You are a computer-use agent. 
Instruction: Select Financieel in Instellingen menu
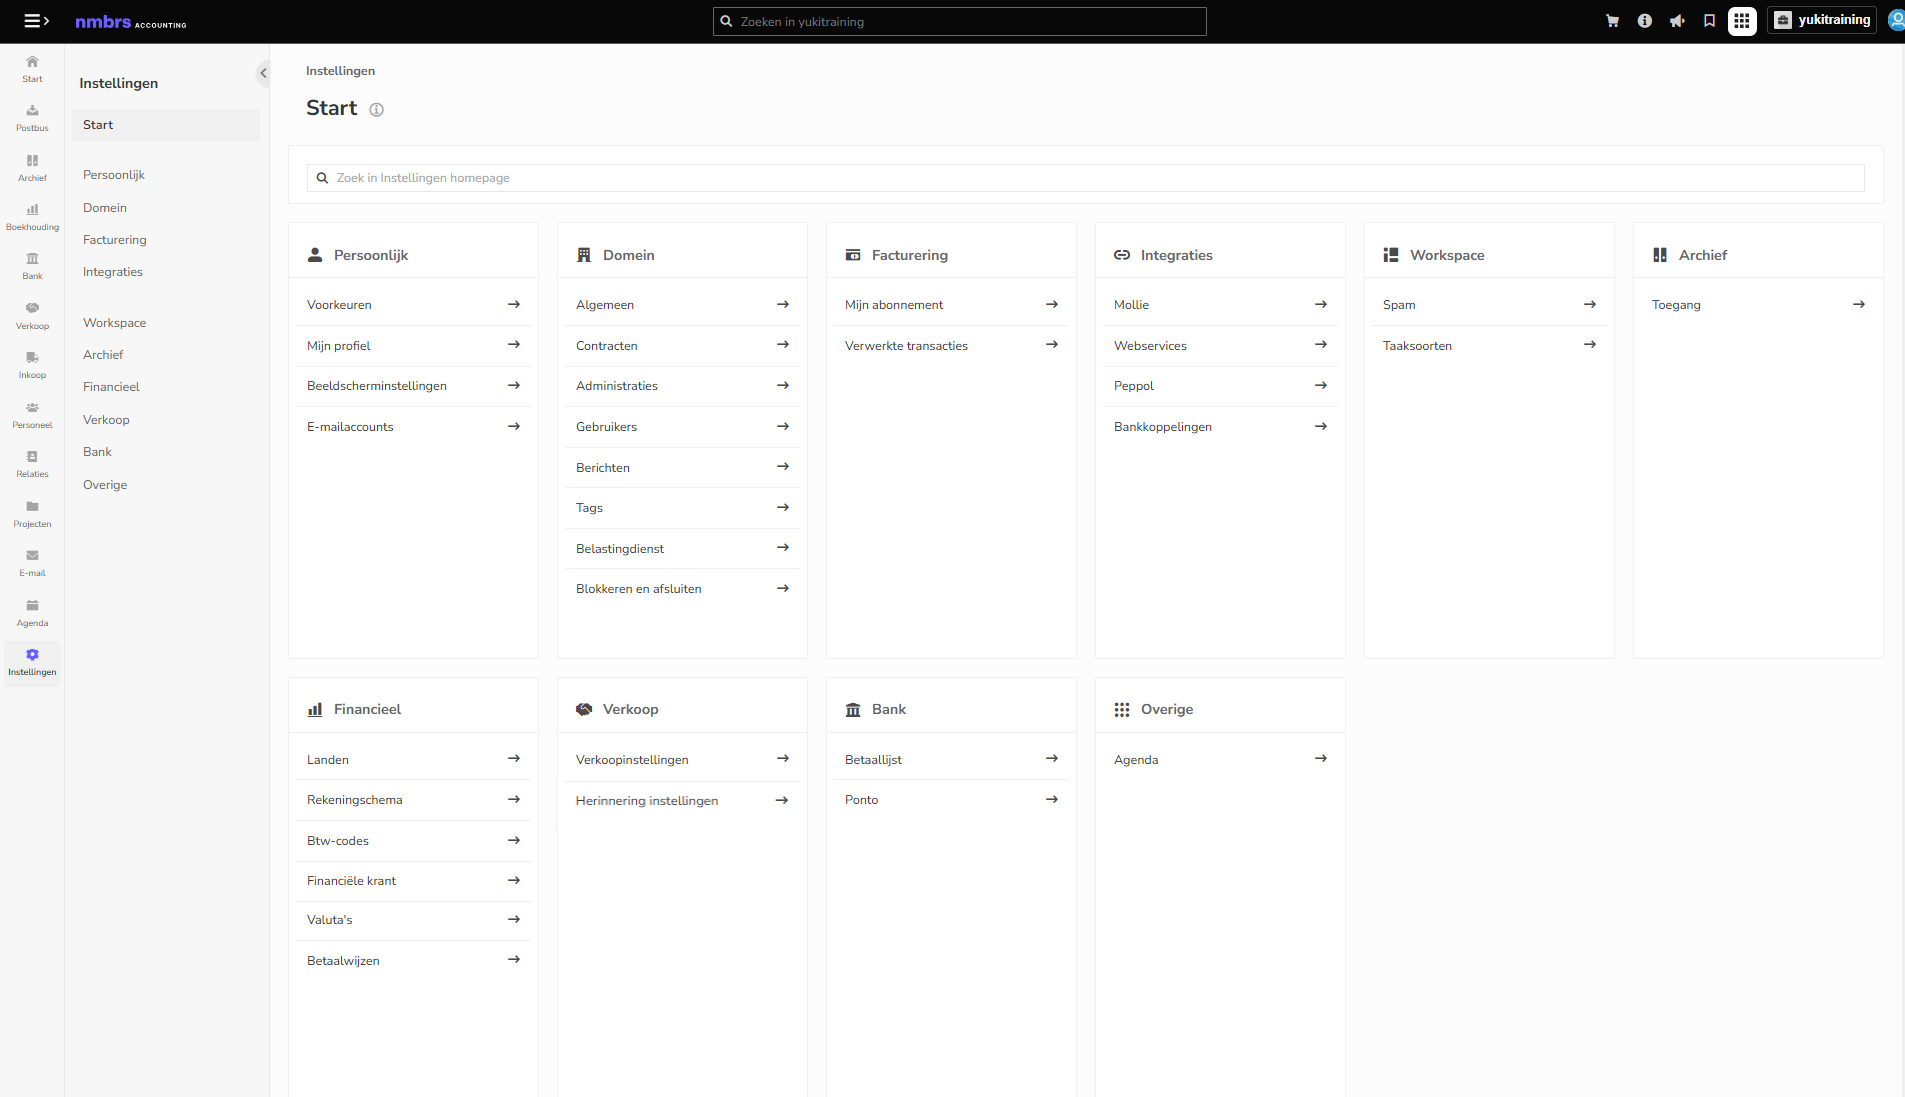(111, 387)
